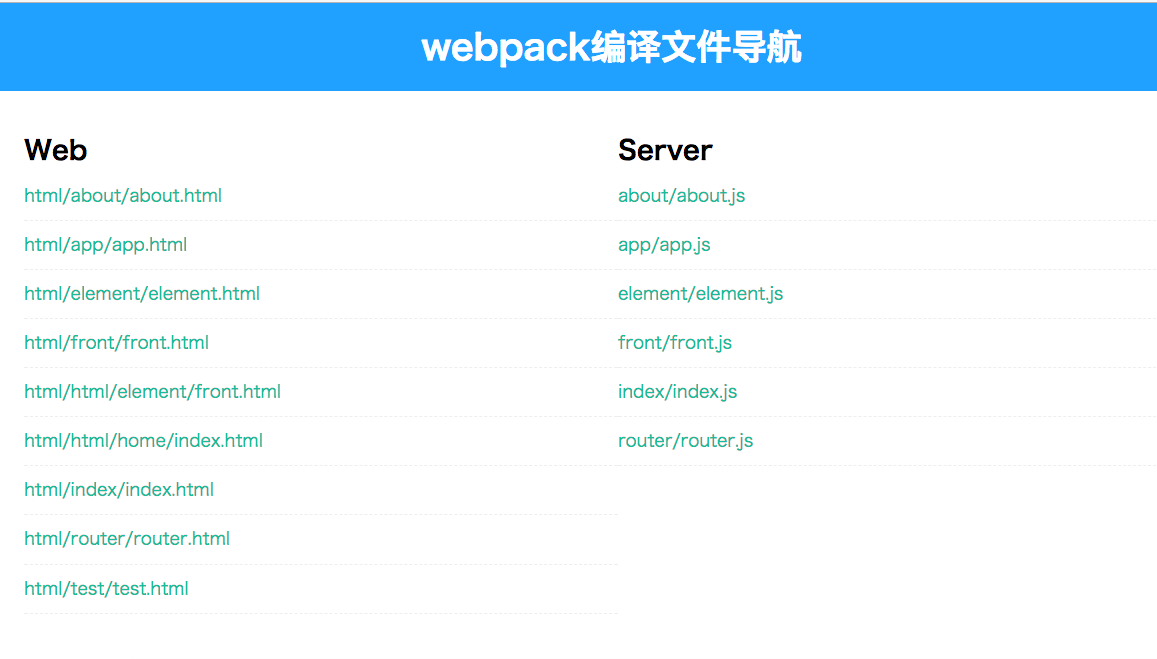Click the html/element/element.html link

coord(141,293)
